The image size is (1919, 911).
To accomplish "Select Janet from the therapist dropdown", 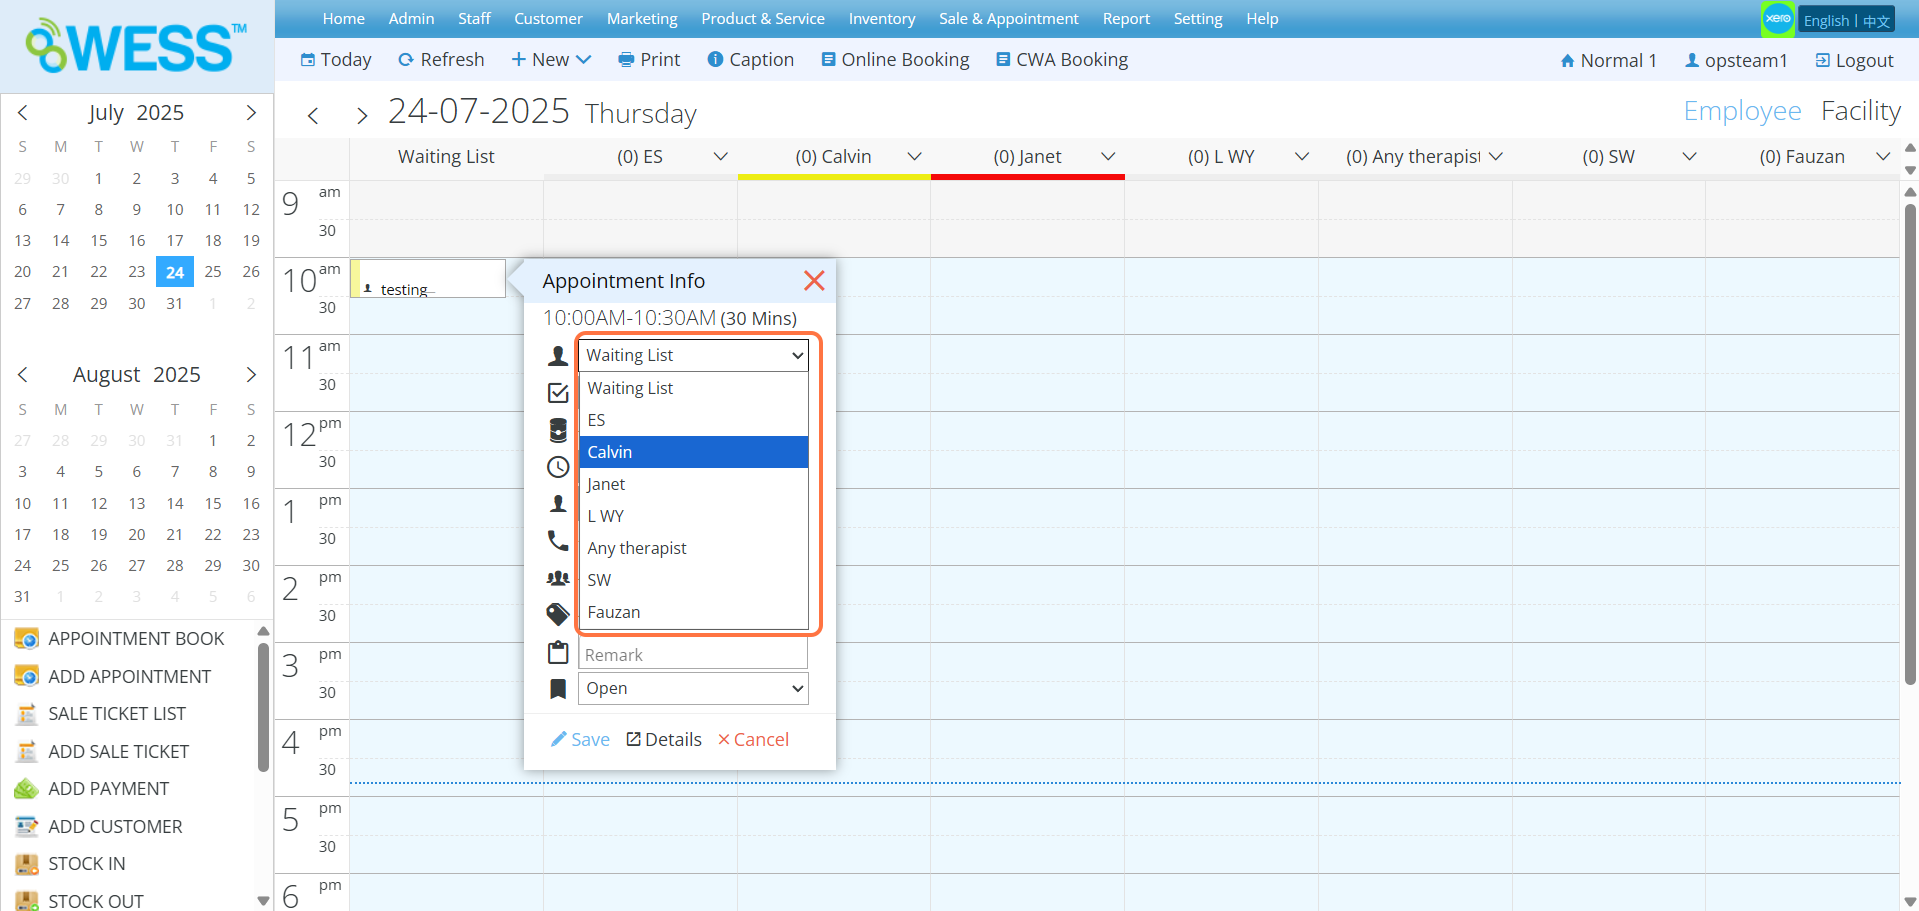I will pyautogui.click(x=606, y=484).
